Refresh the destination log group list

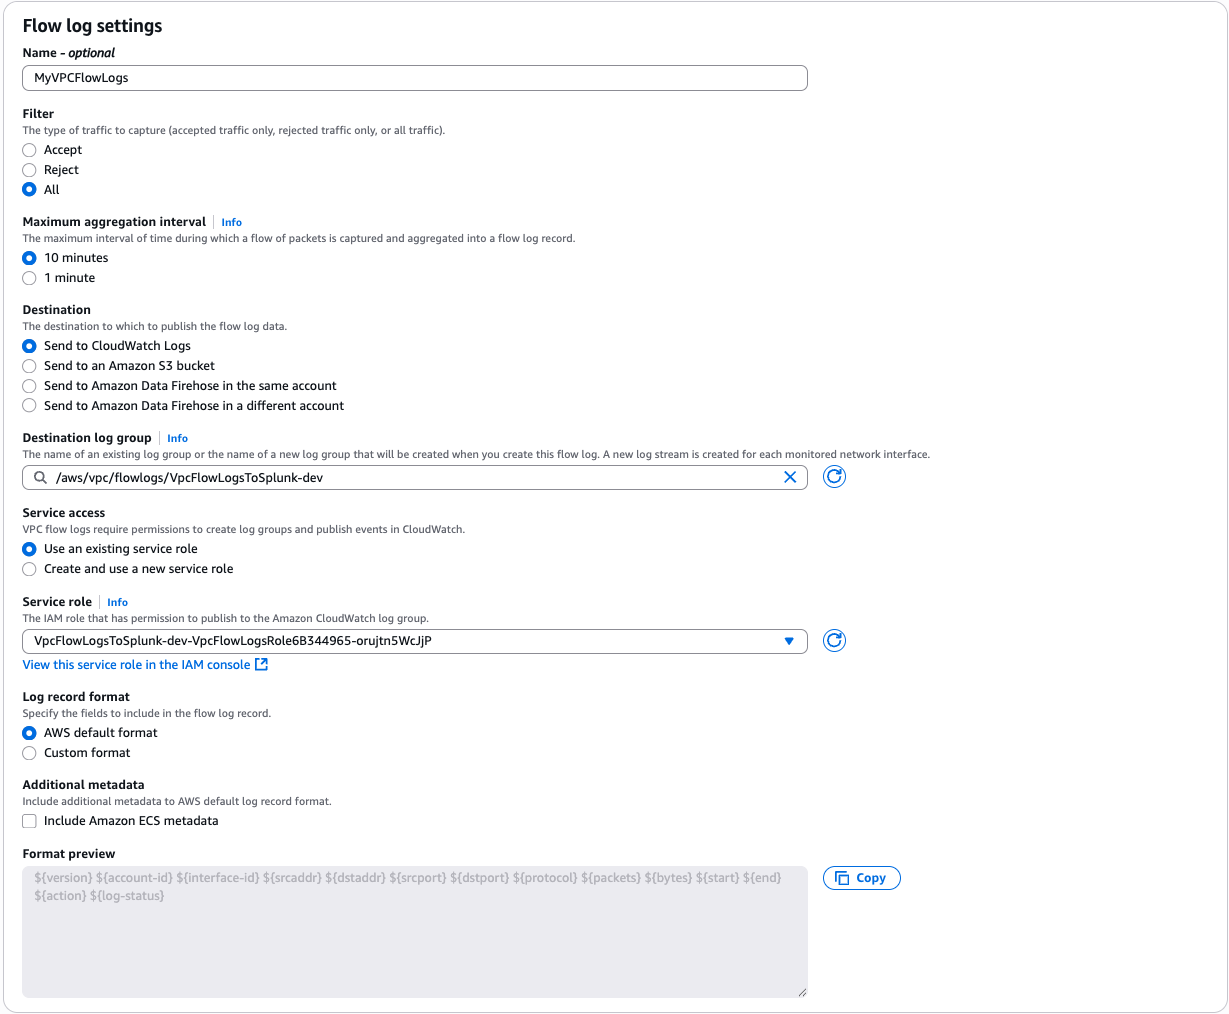pos(834,477)
